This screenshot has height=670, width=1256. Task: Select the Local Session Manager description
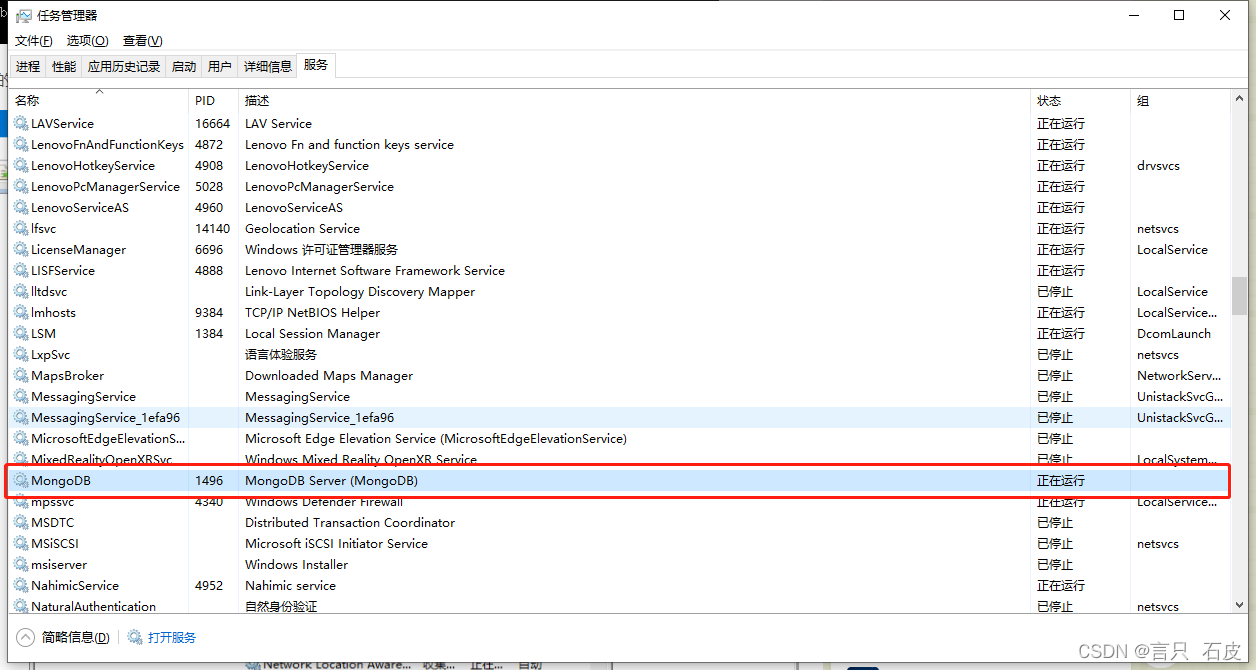[x=312, y=333]
